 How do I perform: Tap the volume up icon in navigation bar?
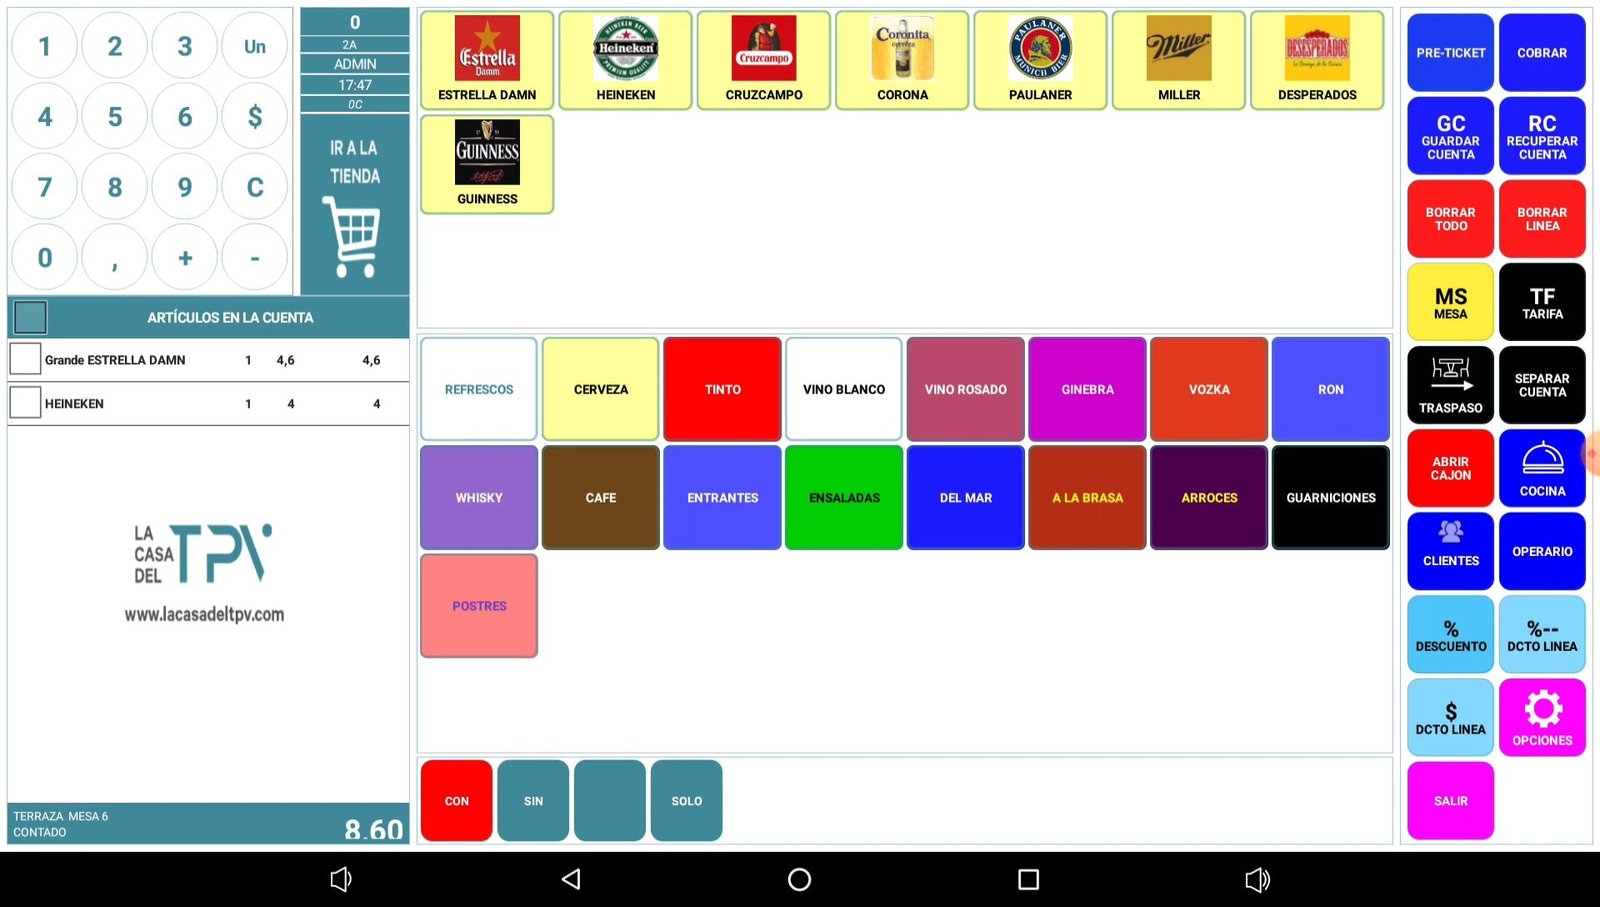click(1257, 879)
